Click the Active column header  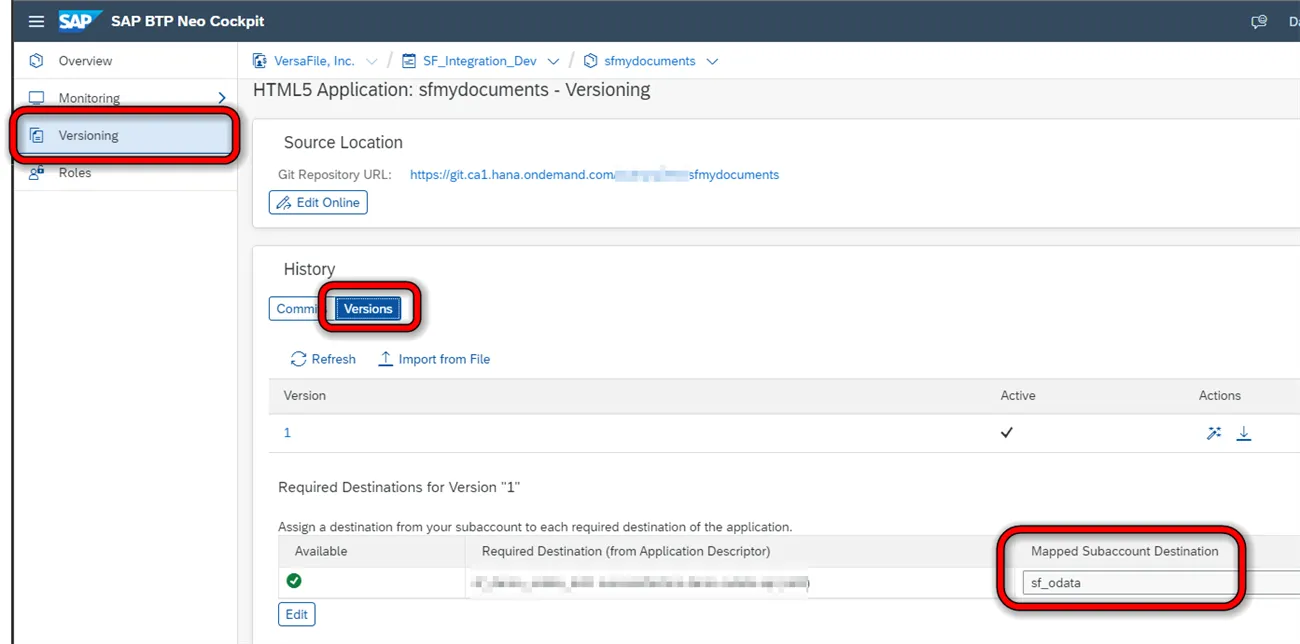point(1018,396)
